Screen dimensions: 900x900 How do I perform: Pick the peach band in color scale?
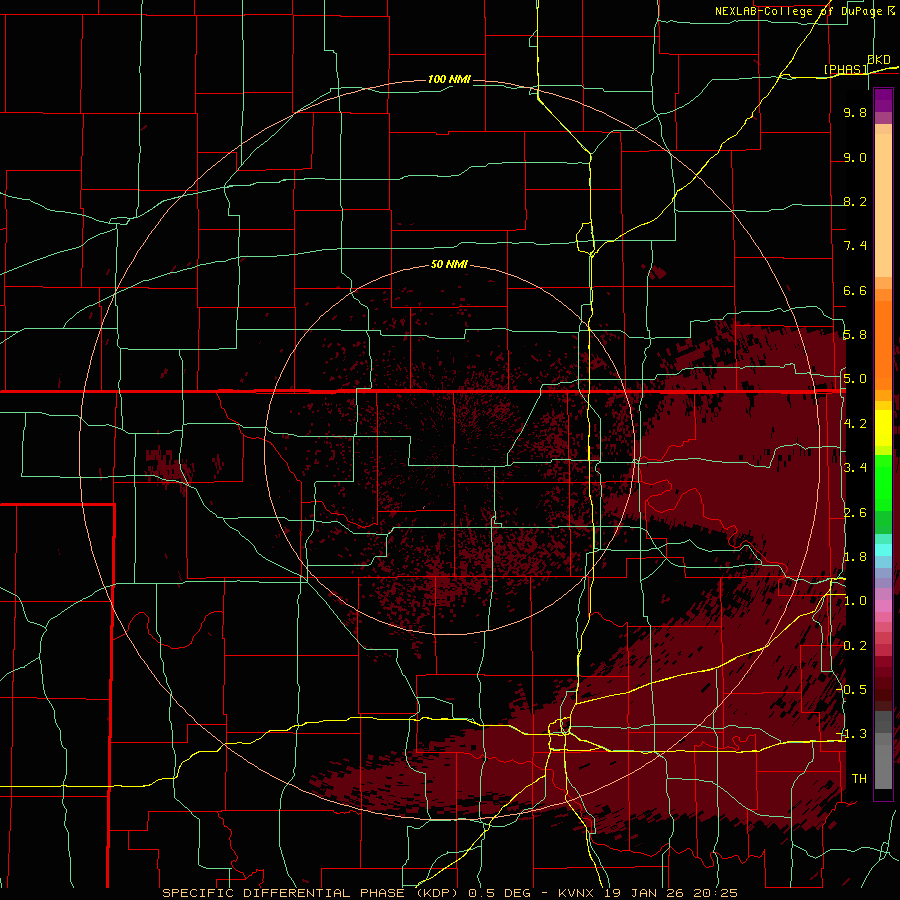click(883, 205)
